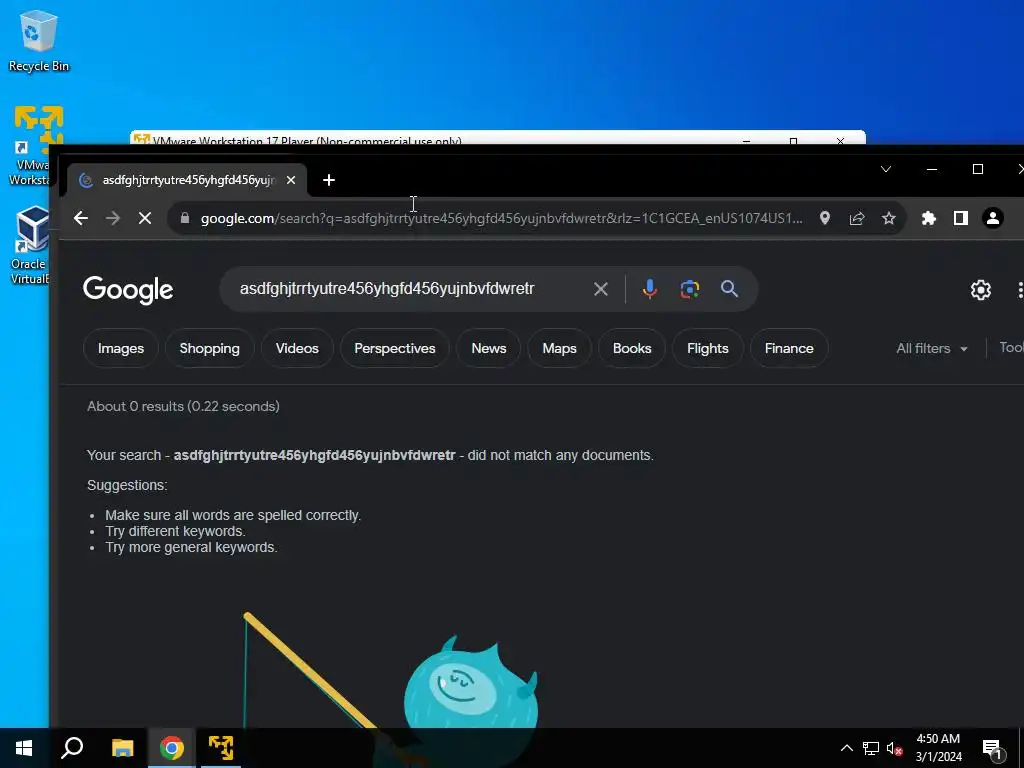Minimize the Chrome window
This screenshot has width=1024, height=768.
[x=932, y=169]
